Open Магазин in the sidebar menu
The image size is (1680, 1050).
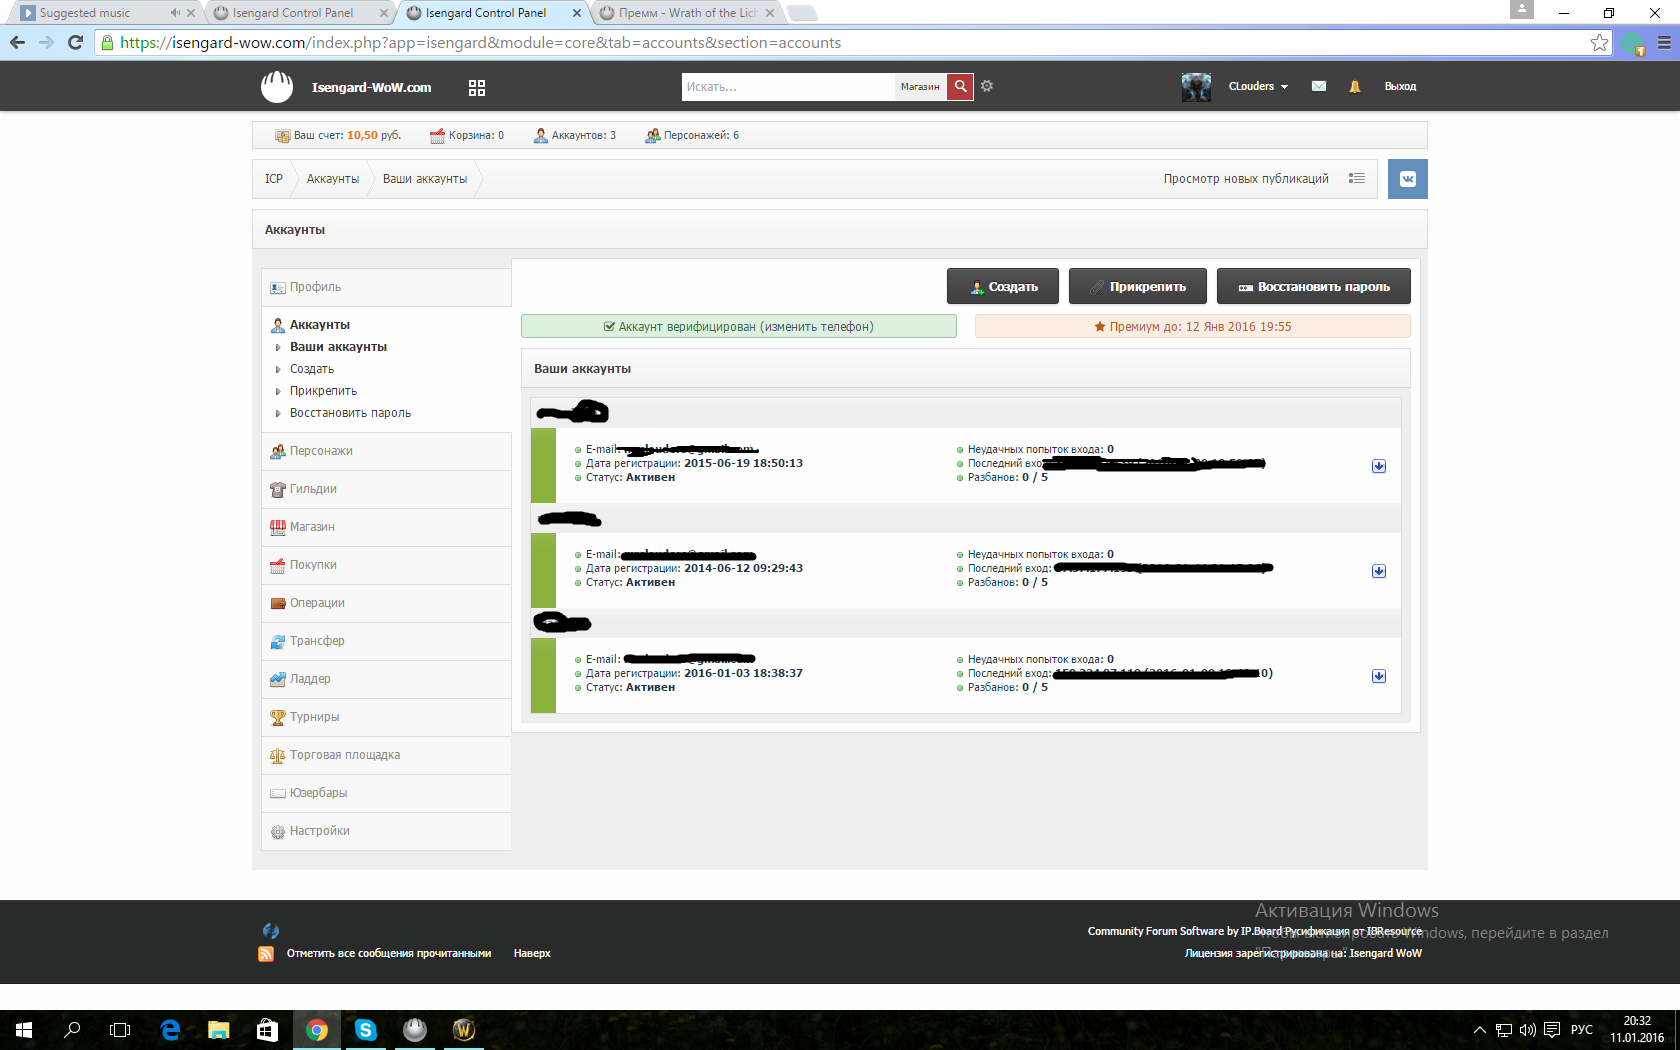click(312, 527)
